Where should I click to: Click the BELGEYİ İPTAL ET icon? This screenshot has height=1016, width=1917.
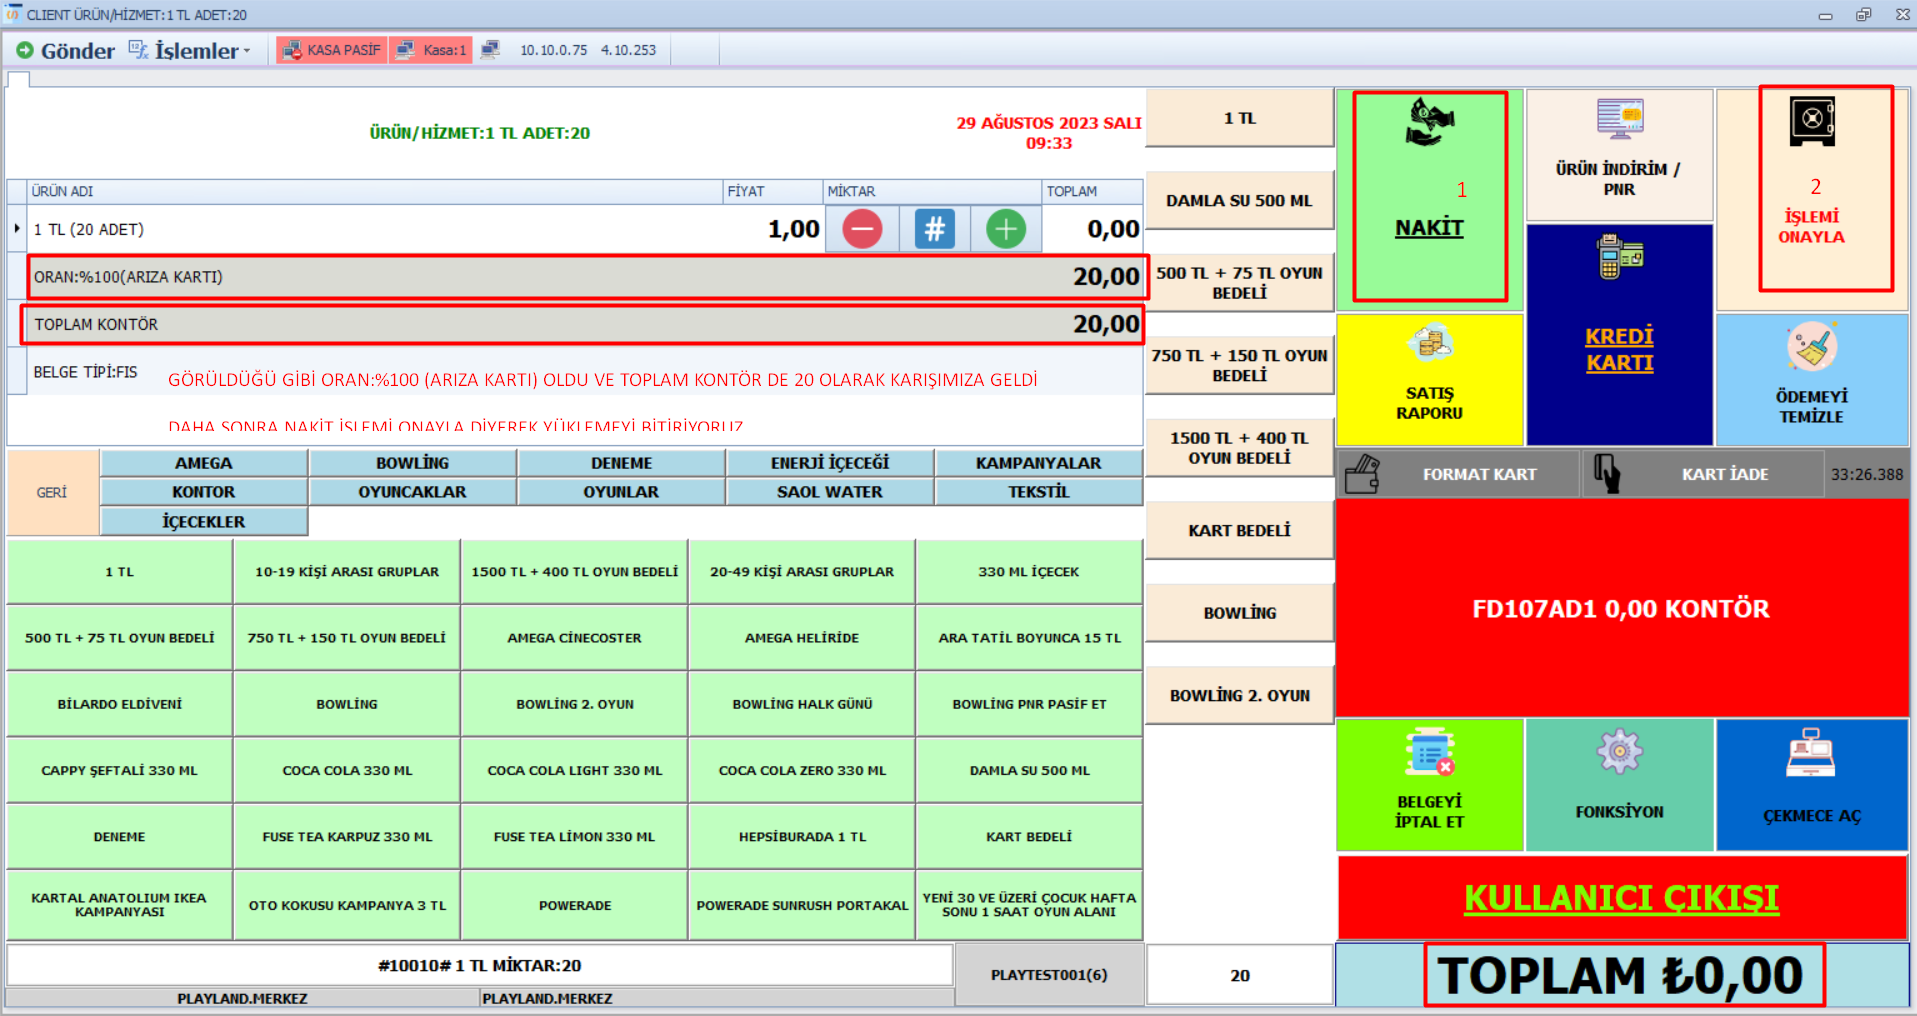pyautogui.click(x=1429, y=753)
